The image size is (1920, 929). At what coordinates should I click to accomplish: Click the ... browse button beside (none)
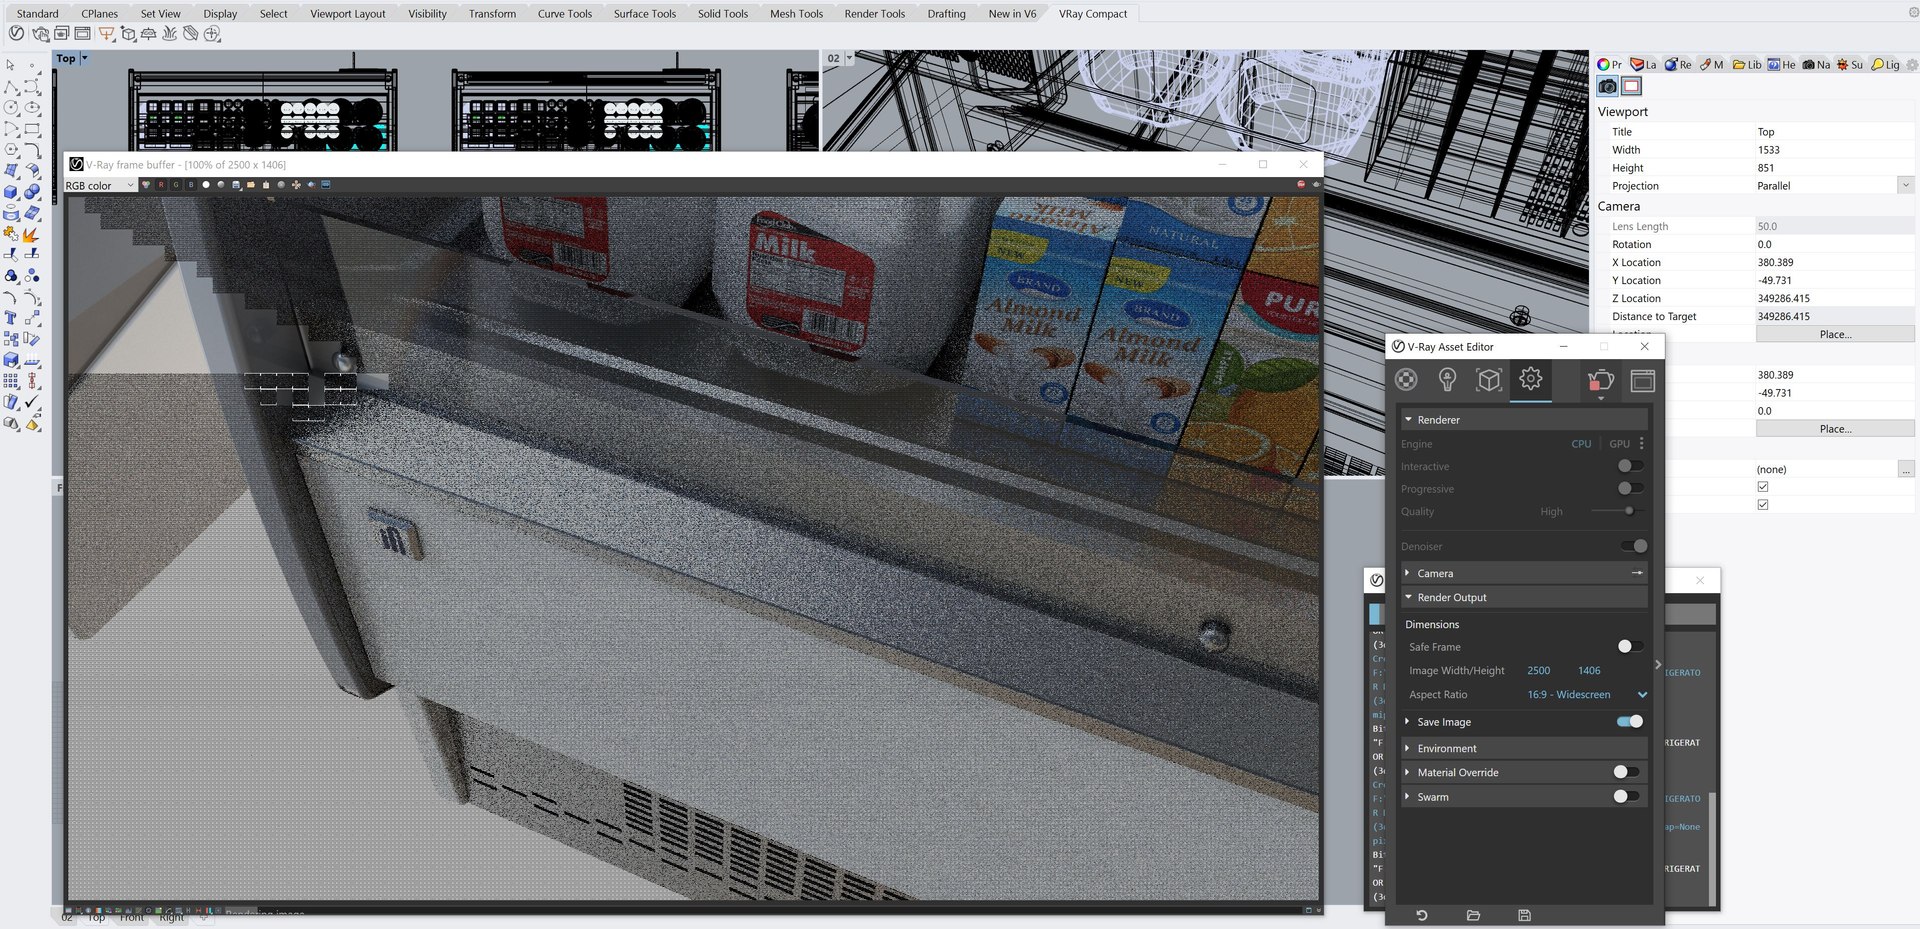click(1906, 469)
